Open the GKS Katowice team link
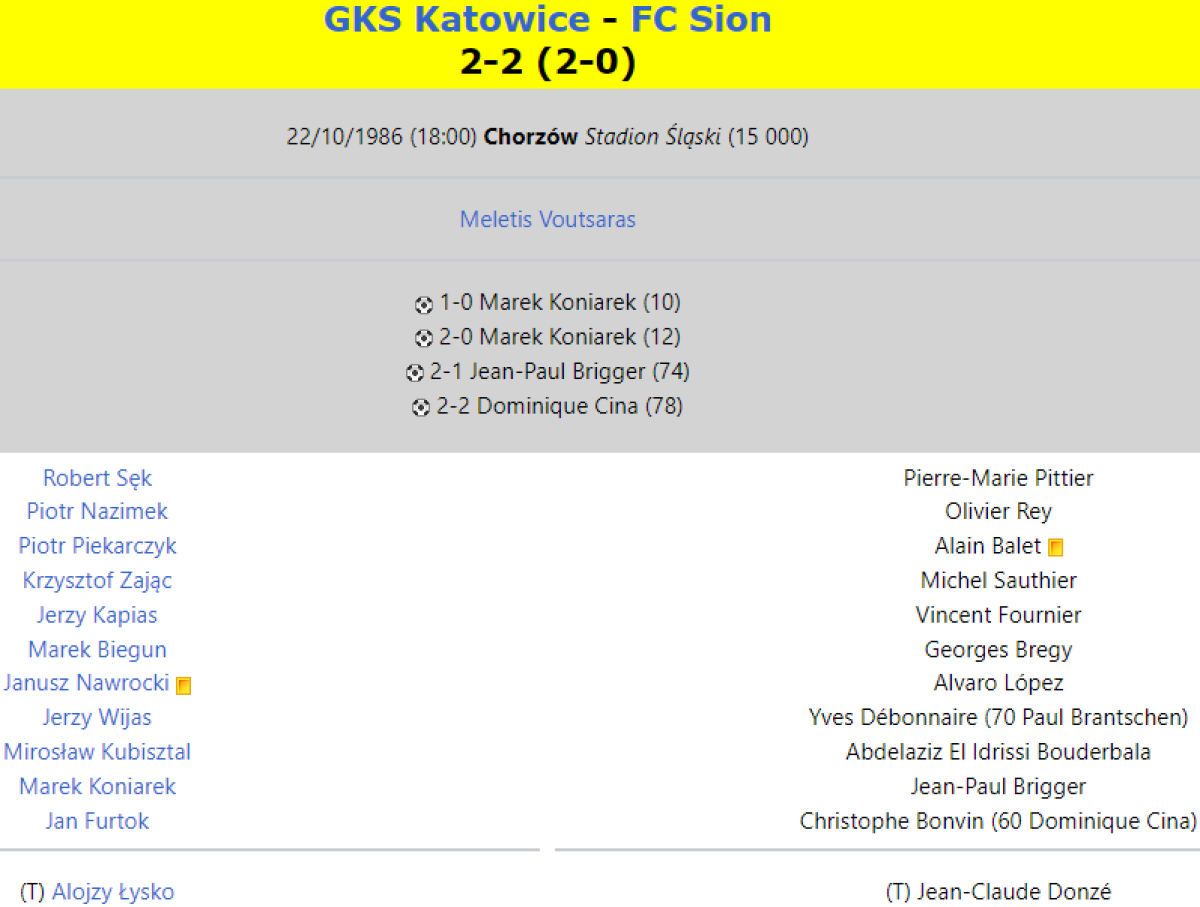 pos(456,19)
